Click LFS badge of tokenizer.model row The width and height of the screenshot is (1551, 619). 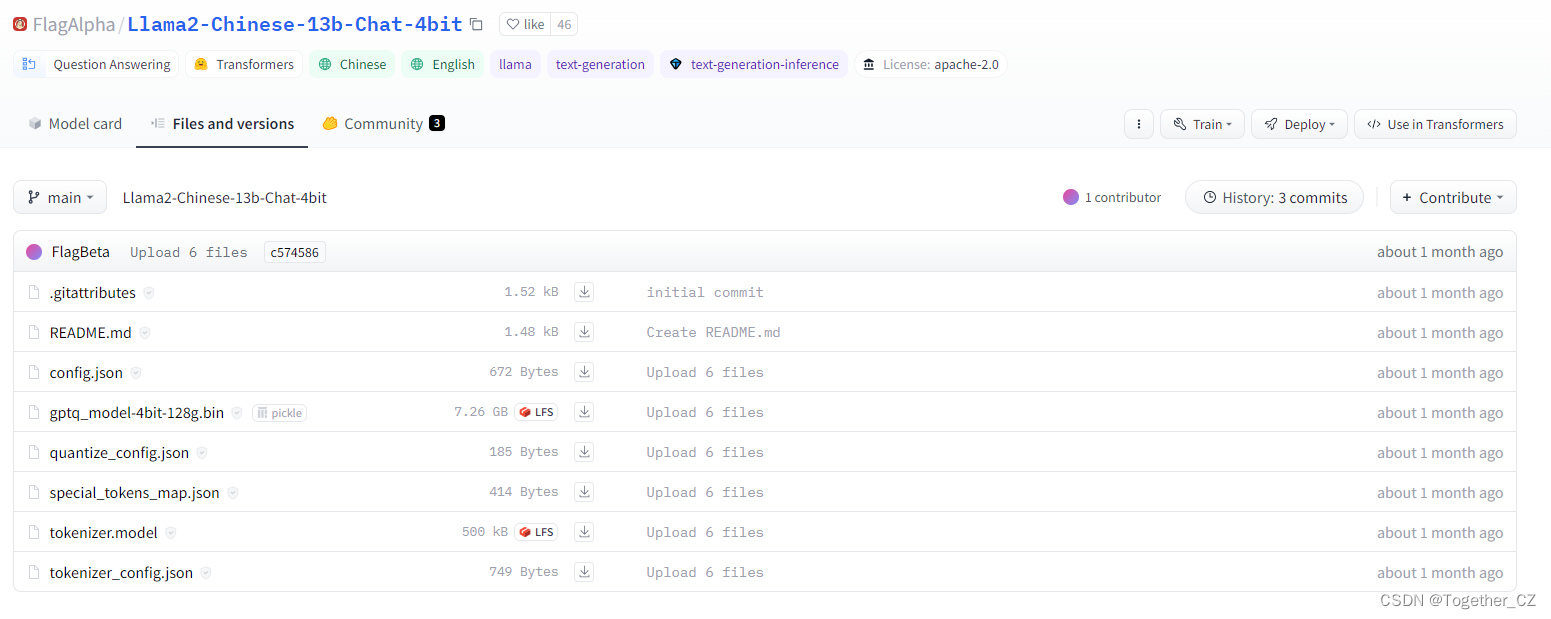point(536,532)
